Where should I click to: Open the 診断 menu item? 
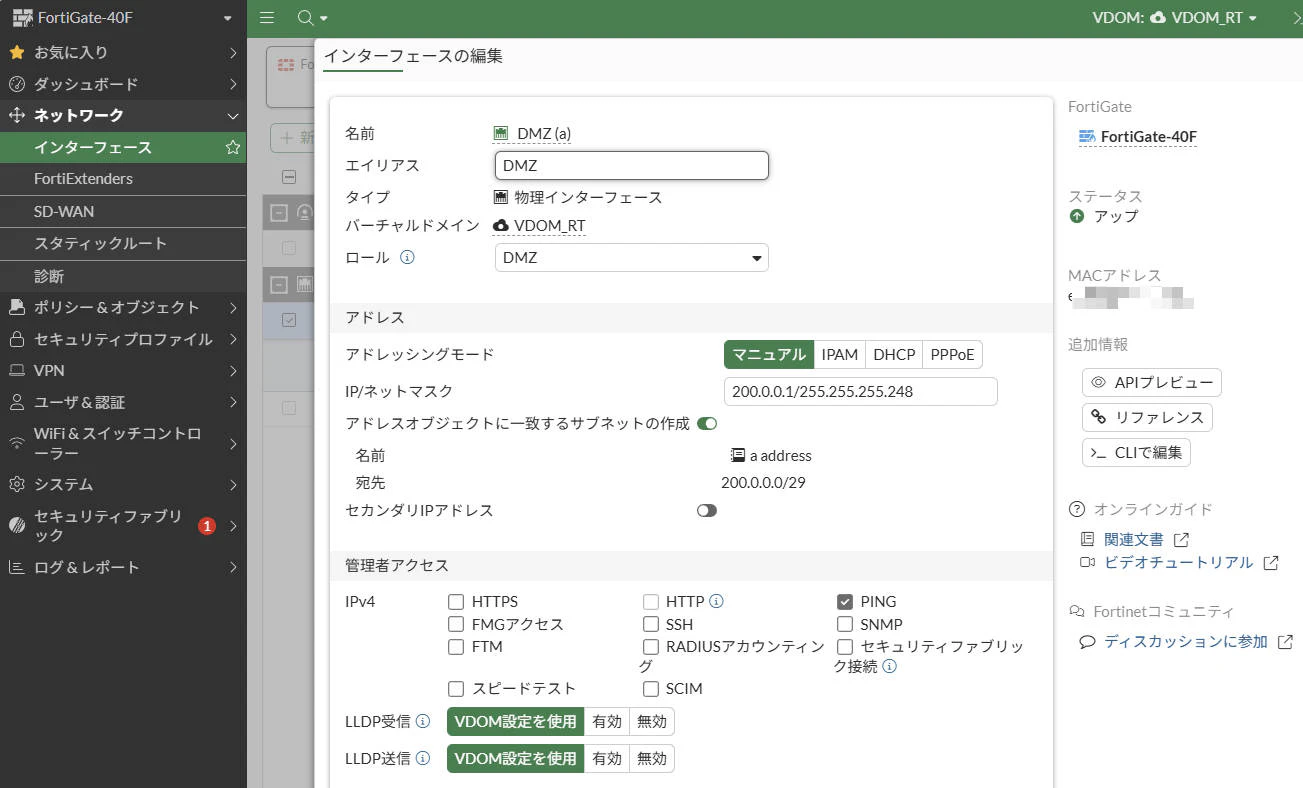(123, 276)
